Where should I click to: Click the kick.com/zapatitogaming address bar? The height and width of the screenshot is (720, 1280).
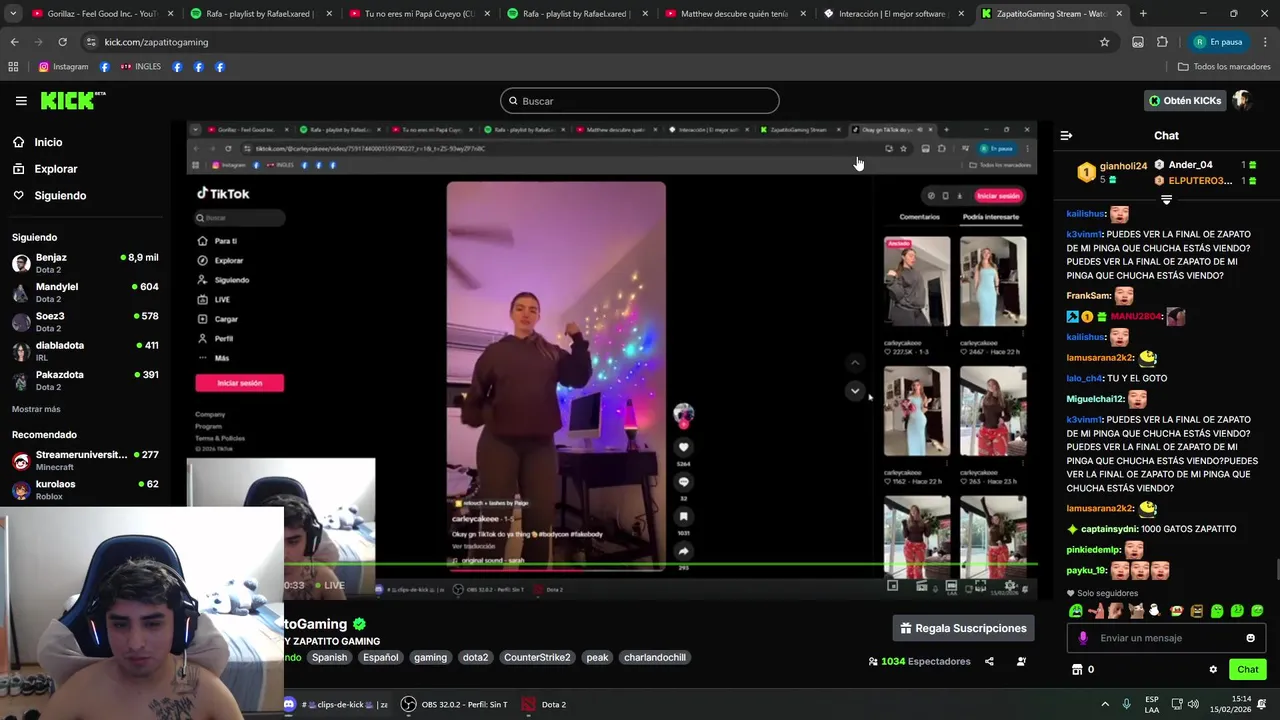[156, 42]
